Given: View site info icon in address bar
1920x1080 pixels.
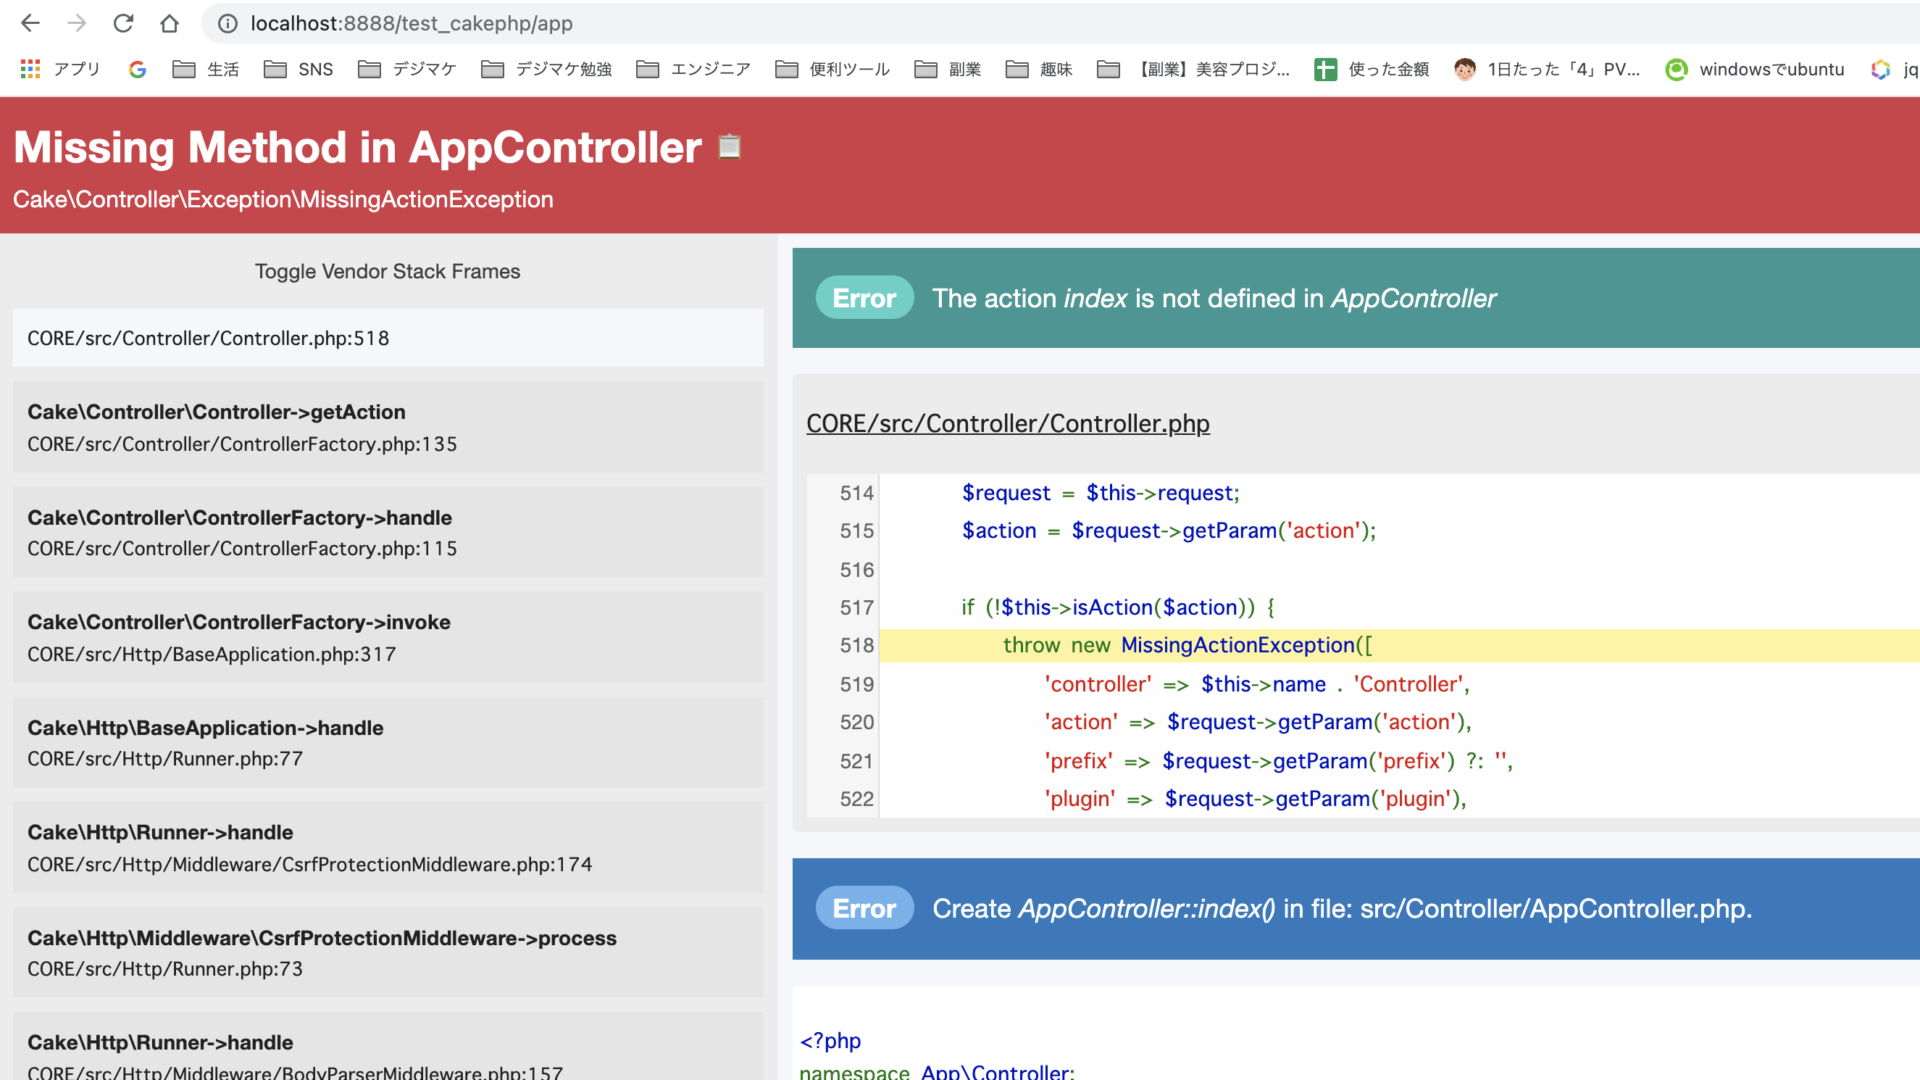Looking at the screenshot, I should tap(228, 23).
